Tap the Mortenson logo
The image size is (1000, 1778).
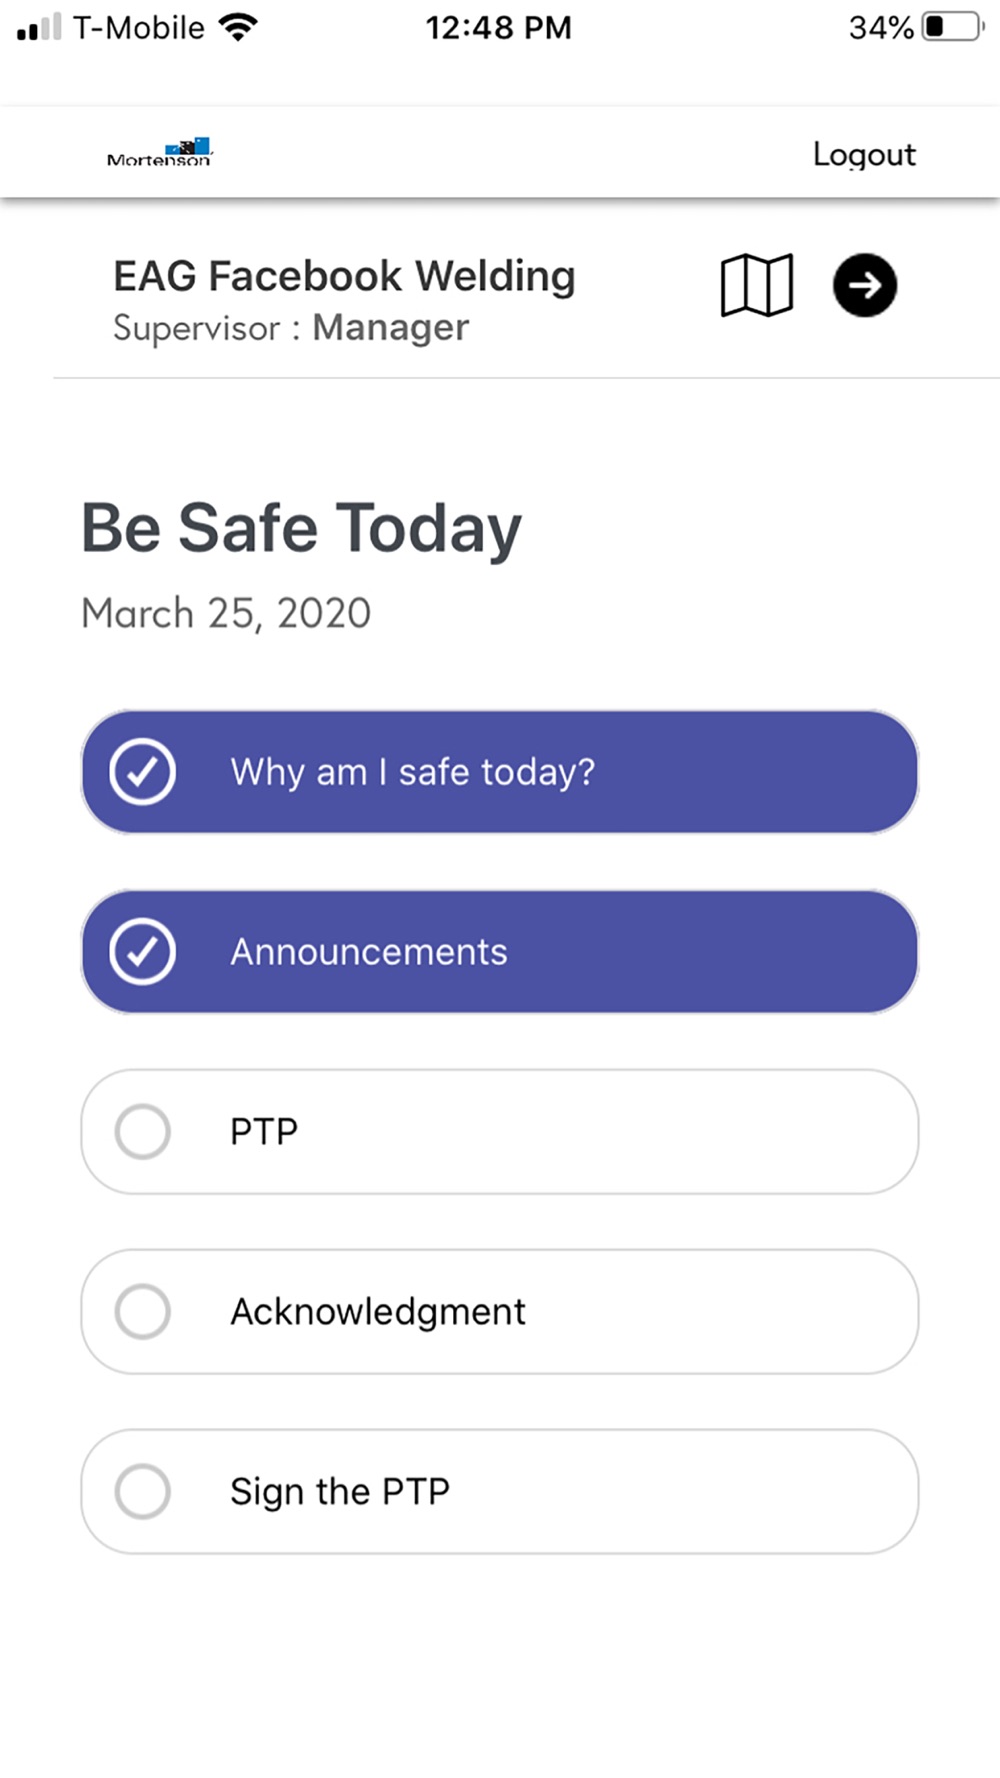160,152
